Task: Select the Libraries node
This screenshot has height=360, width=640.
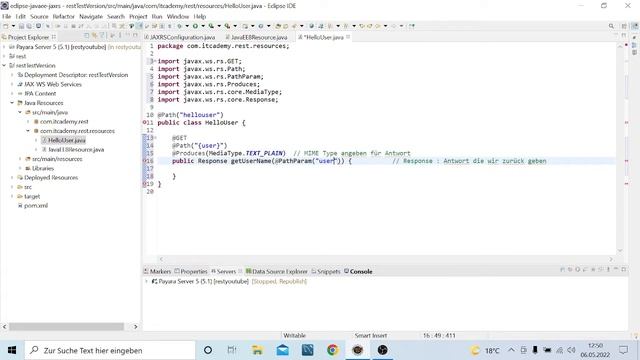Action: point(43,168)
